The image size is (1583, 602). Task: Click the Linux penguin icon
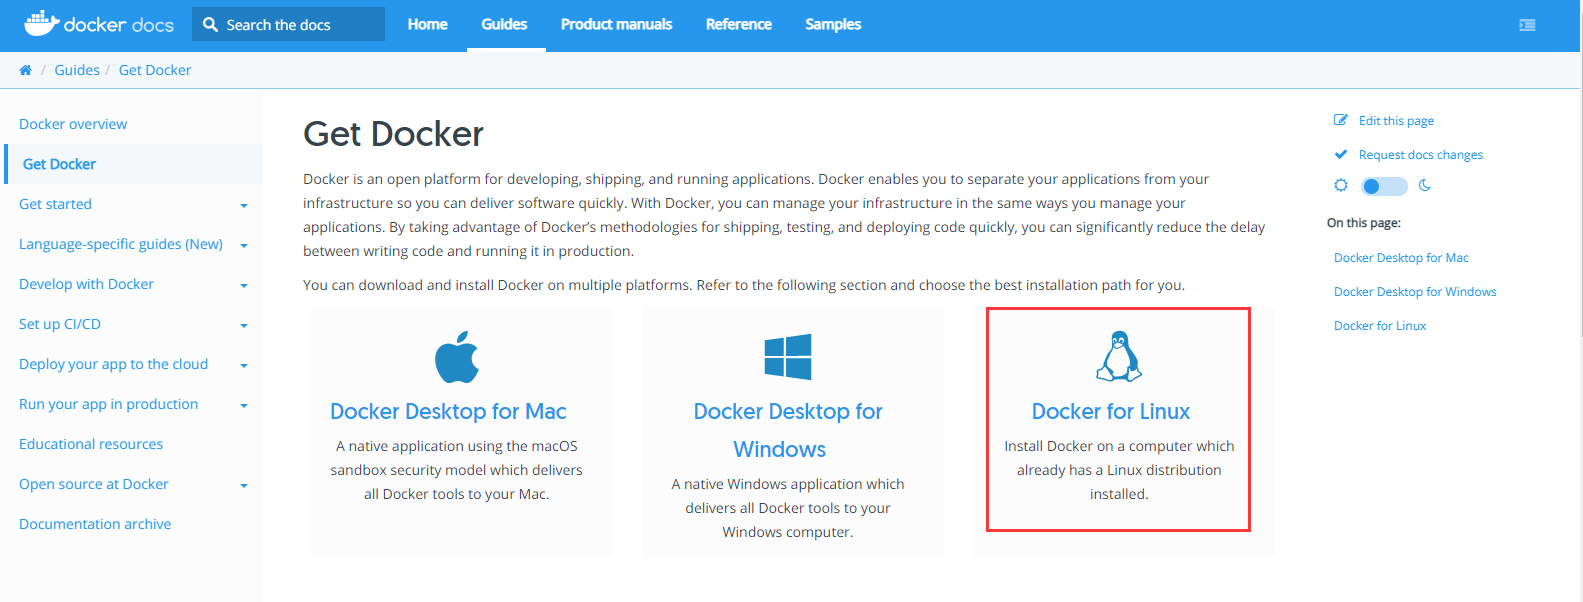[1119, 356]
